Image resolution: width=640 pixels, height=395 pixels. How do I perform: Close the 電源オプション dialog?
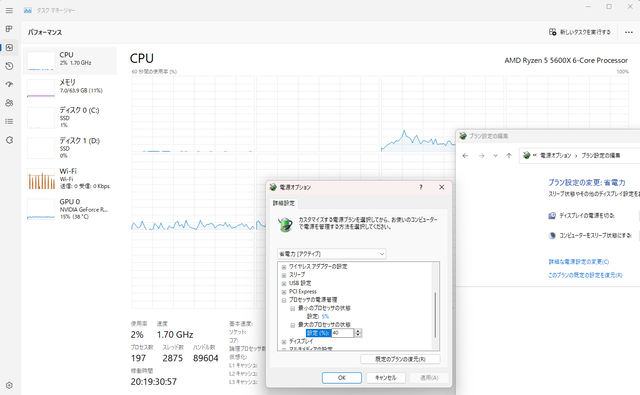442,187
